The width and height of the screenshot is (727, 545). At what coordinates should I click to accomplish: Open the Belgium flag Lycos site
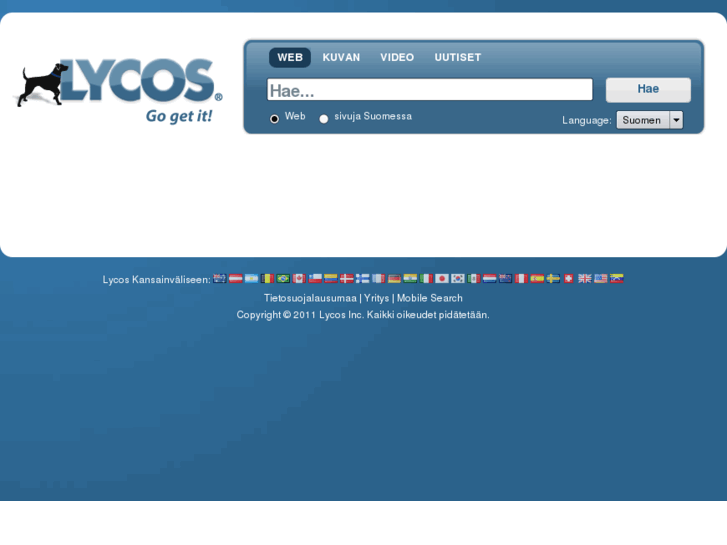click(x=268, y=278)
